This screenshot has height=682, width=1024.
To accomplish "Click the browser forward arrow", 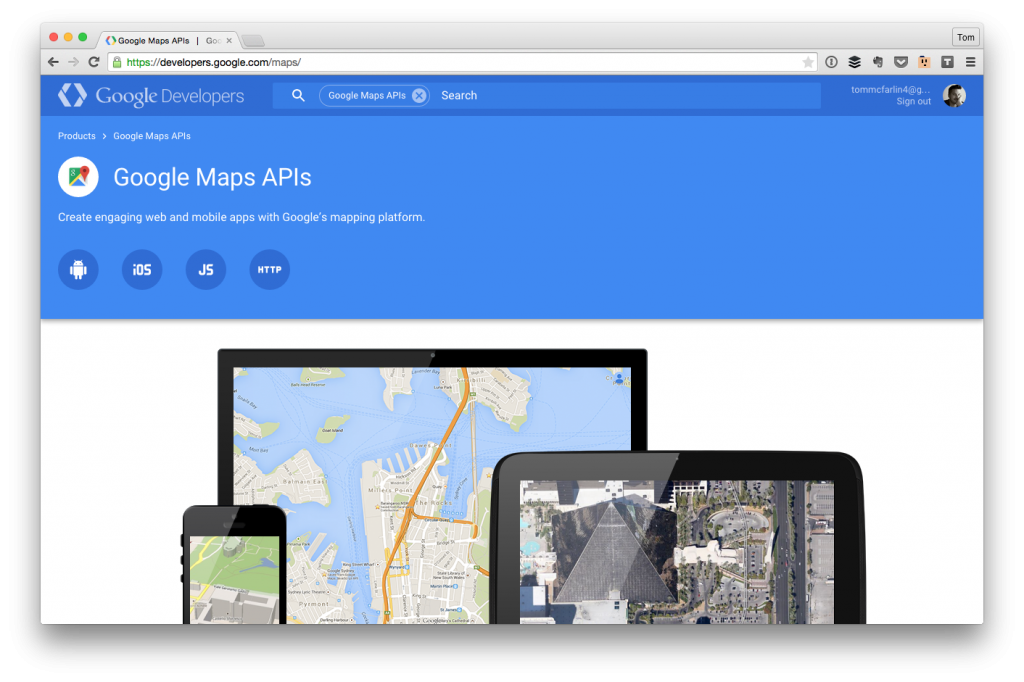I will (73, 62).
